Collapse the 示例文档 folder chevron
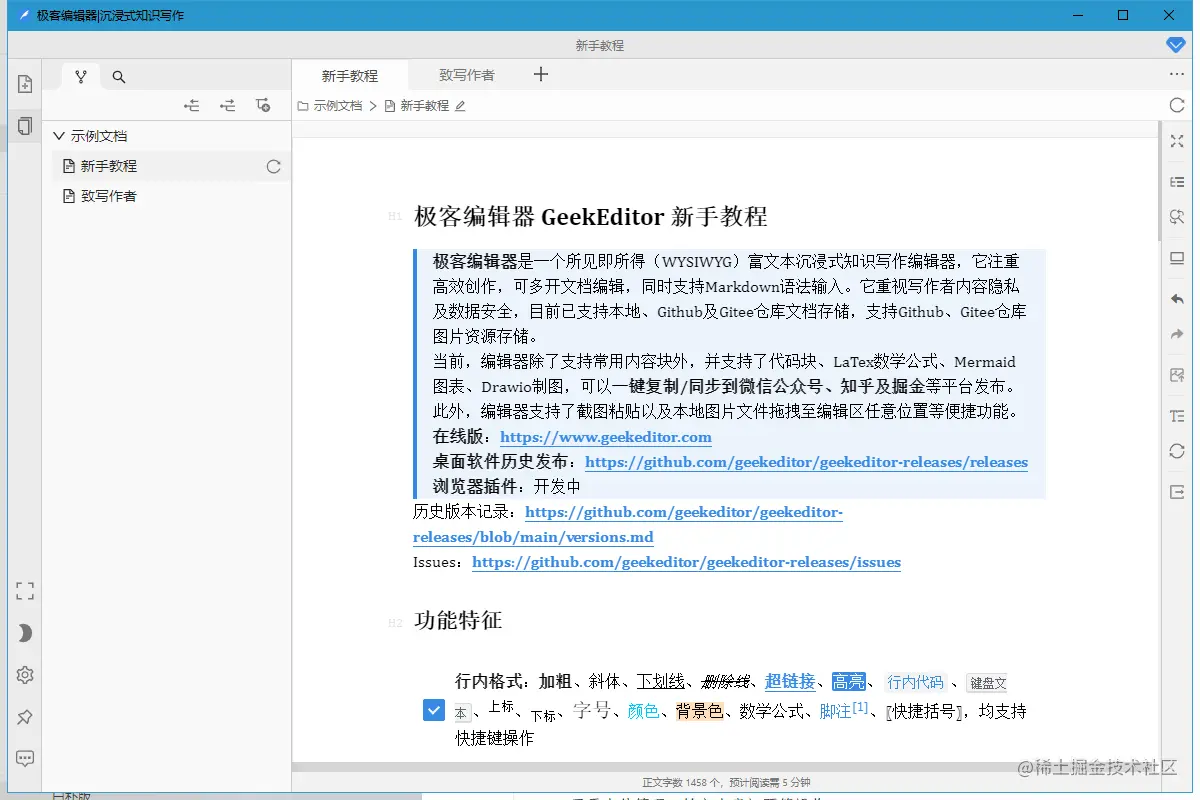 tap(59, 136)
